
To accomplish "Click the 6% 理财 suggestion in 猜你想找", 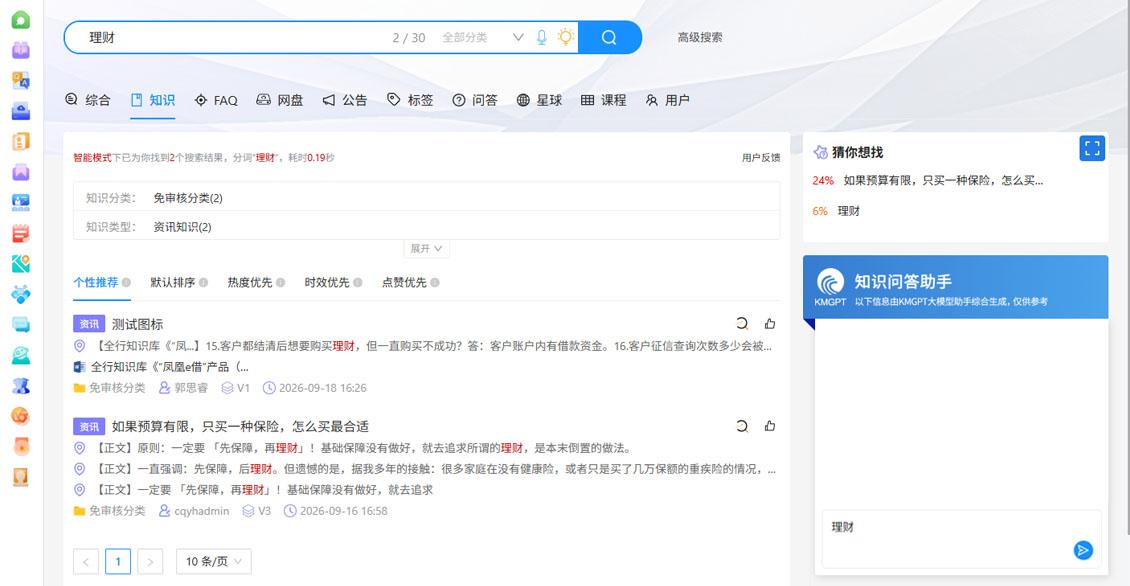I will click(849, 211).
